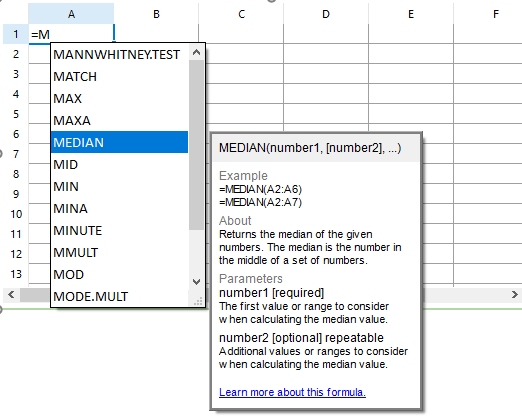This screenshot has width=522, height=416.
Task: Select row 9 header
Action: click(16, 194)
